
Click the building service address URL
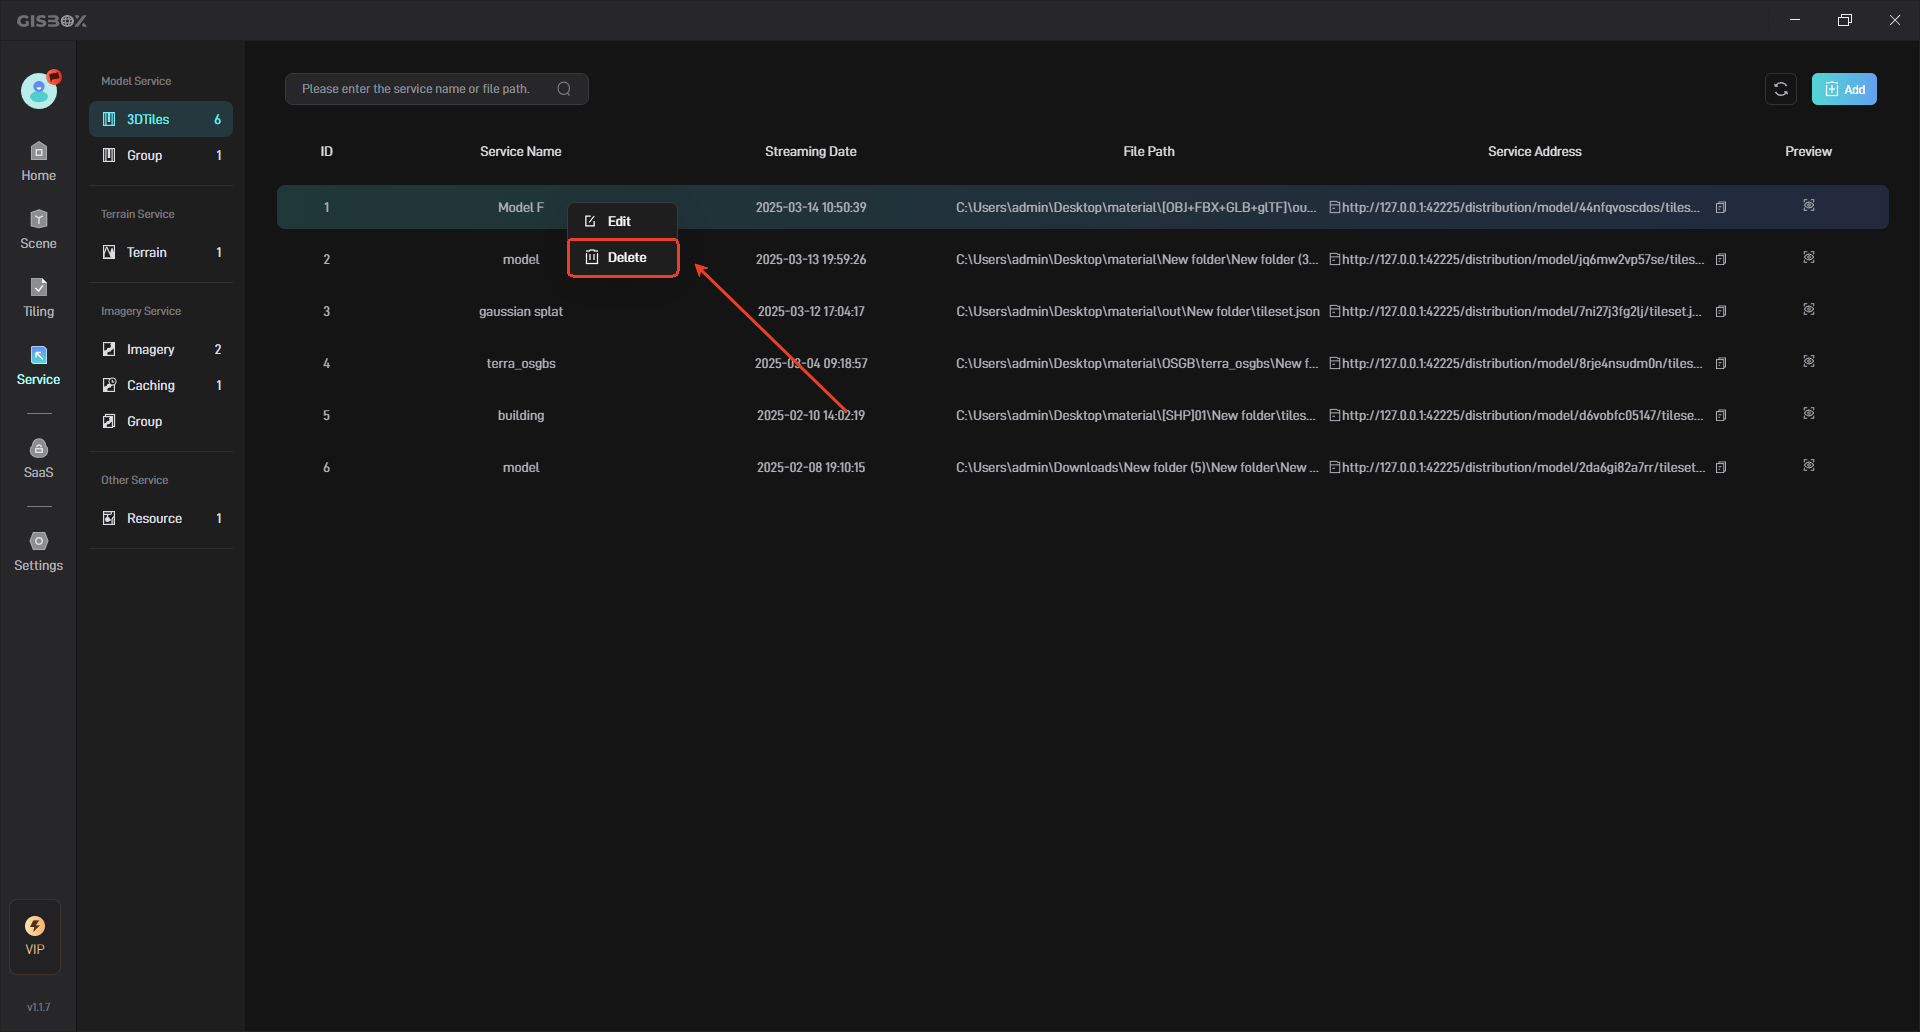pos(1522,415)
